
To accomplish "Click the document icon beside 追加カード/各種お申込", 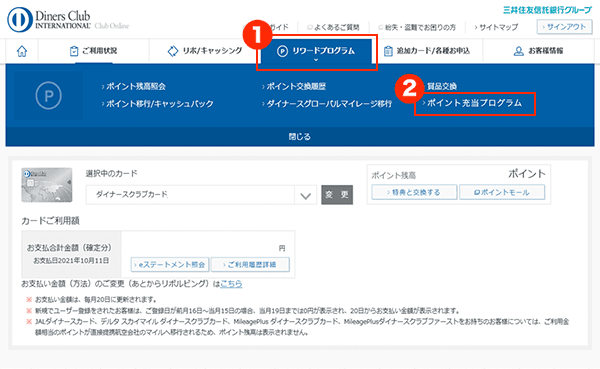I will pyautogui.click(x=388, y=51).
